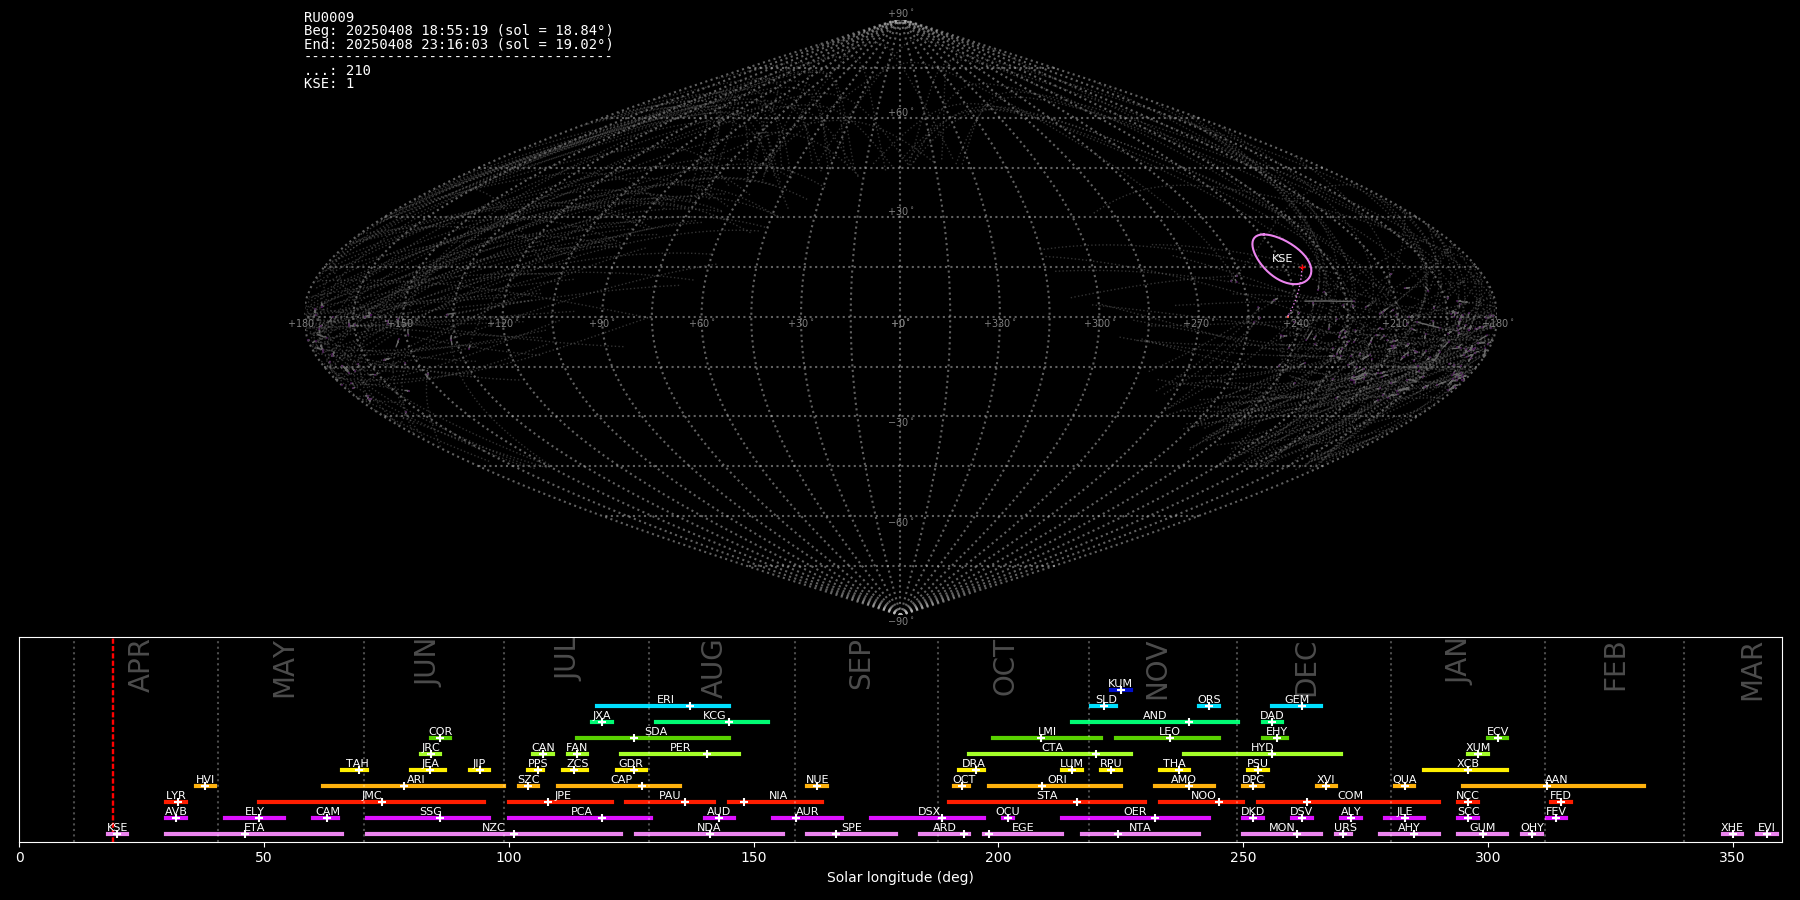Viewport: 1800px width, 900px height.
Task: Click the JUL month label
Action: [566, 660]
